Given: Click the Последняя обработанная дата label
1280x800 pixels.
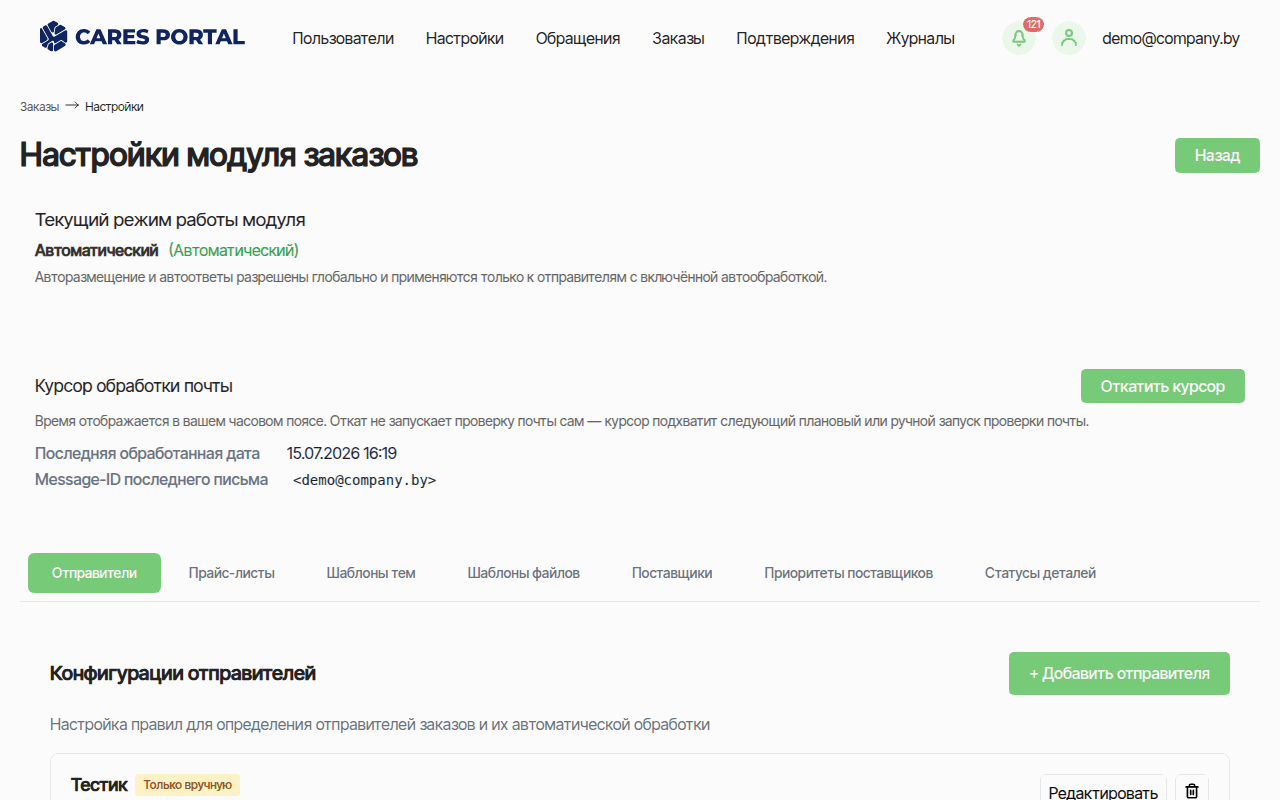Looking at the screenshot, I should 147,453.
